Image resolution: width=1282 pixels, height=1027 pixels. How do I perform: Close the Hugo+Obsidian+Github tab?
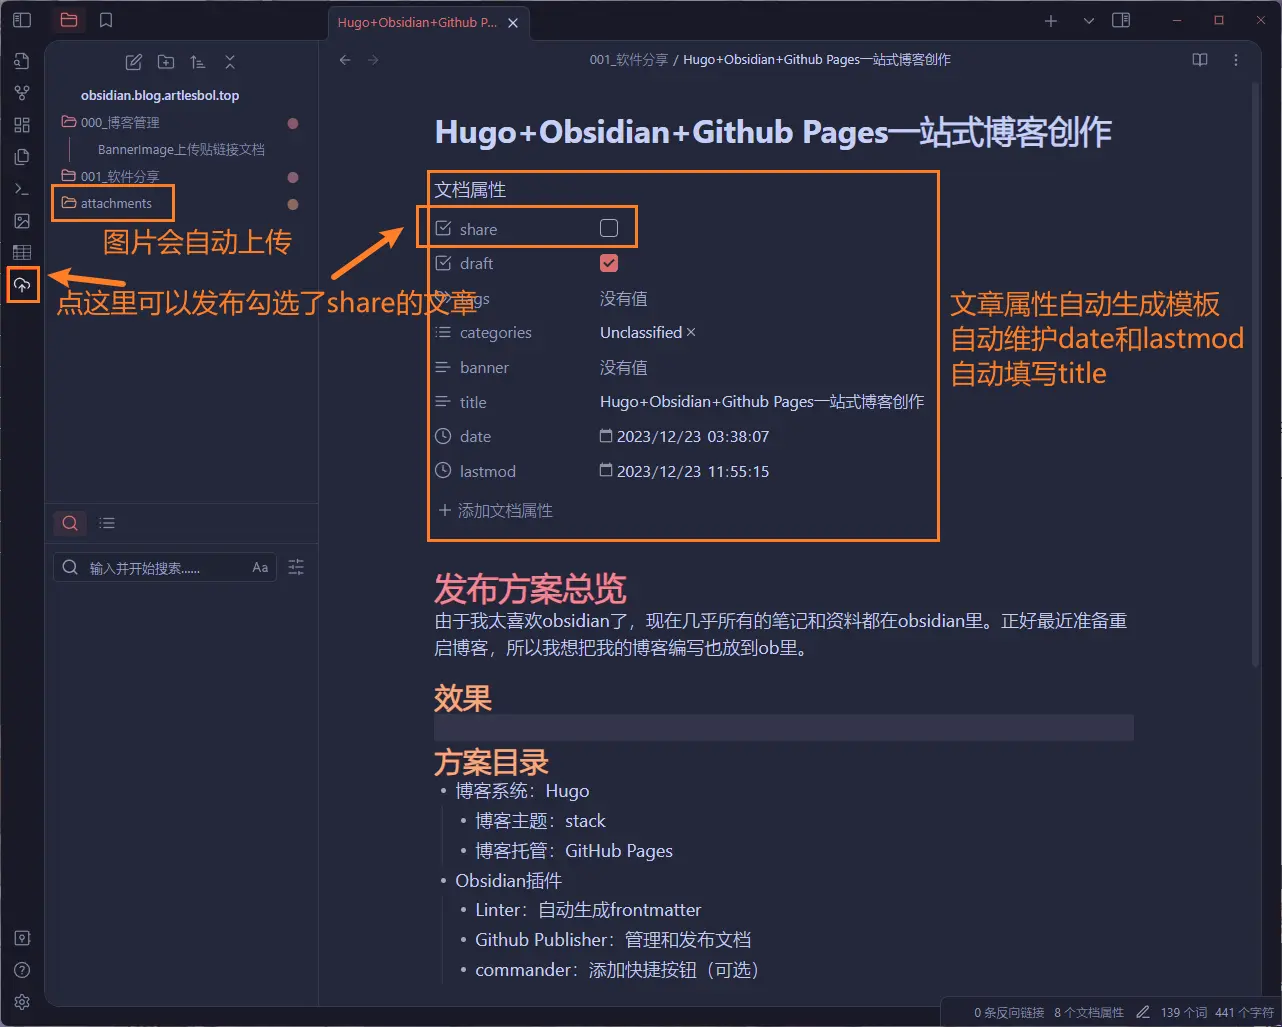point(513,23)
